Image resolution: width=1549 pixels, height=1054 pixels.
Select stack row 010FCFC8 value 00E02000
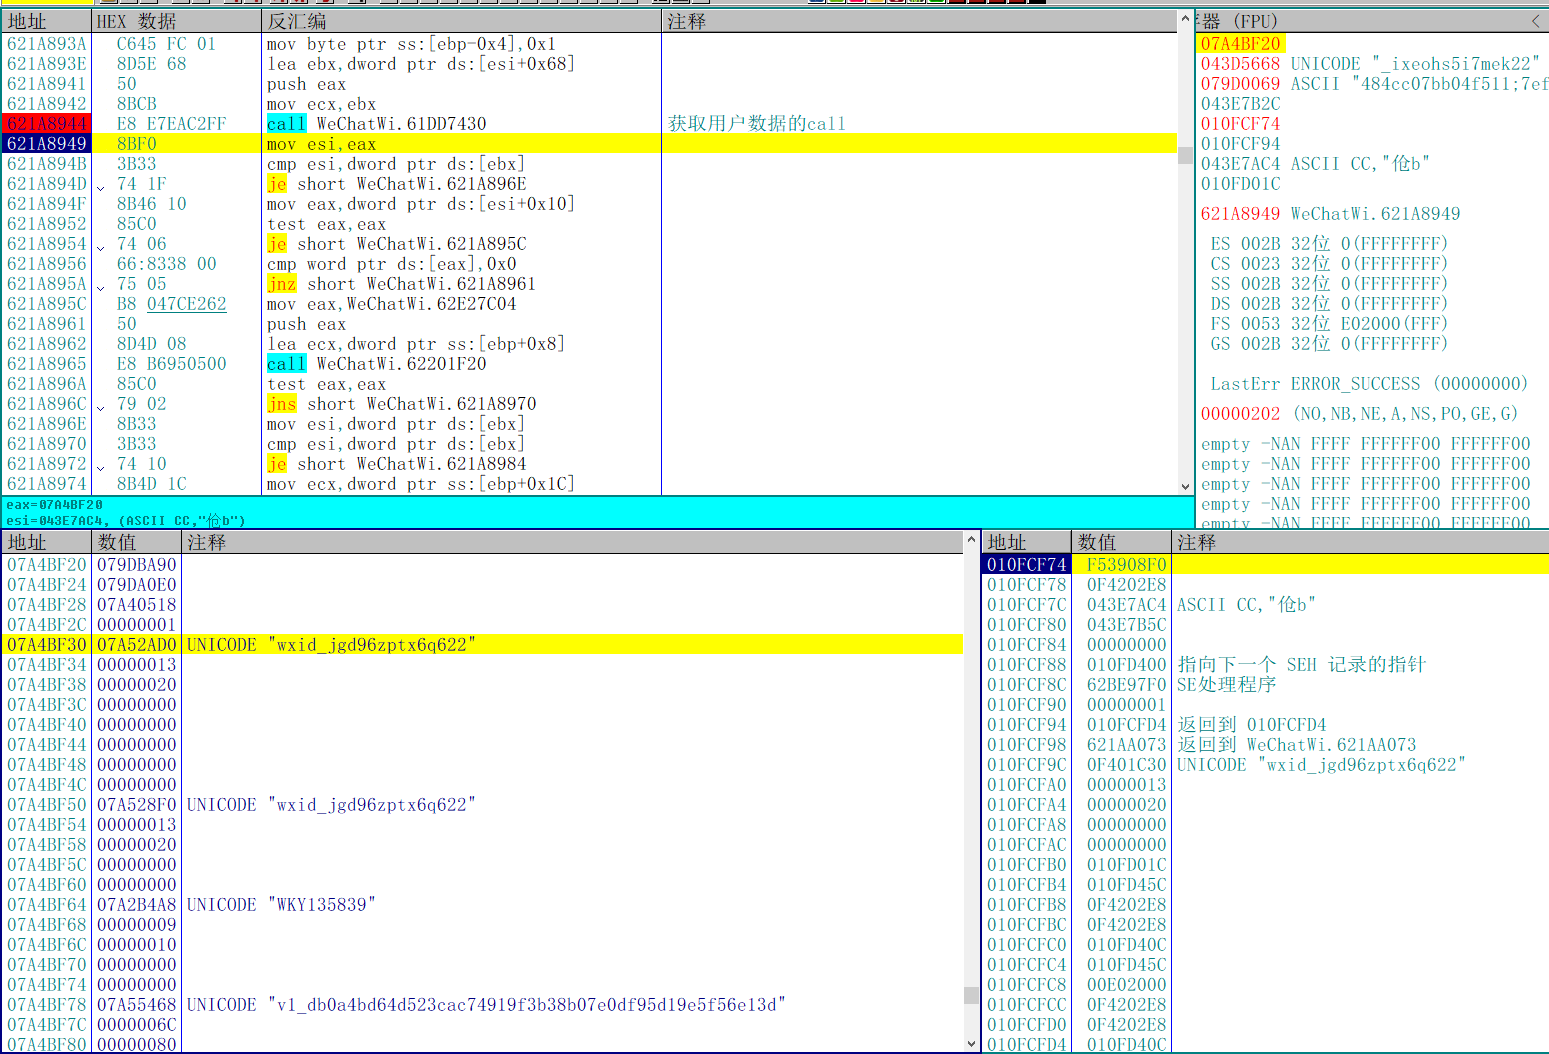1127,985
